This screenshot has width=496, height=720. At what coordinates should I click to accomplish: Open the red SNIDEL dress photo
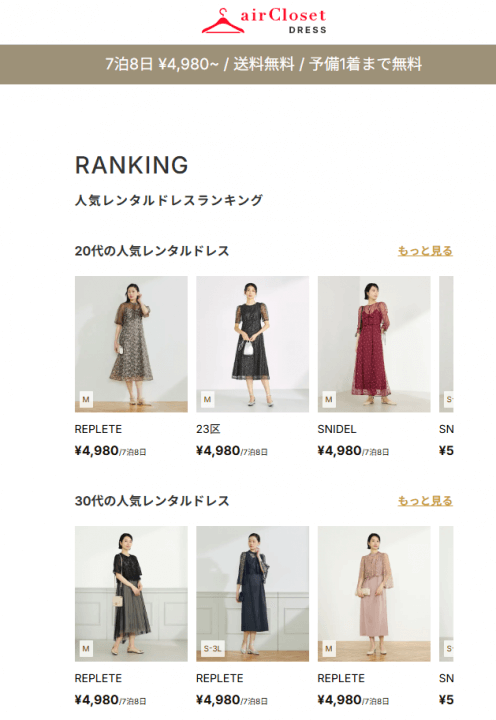(374, 344)
